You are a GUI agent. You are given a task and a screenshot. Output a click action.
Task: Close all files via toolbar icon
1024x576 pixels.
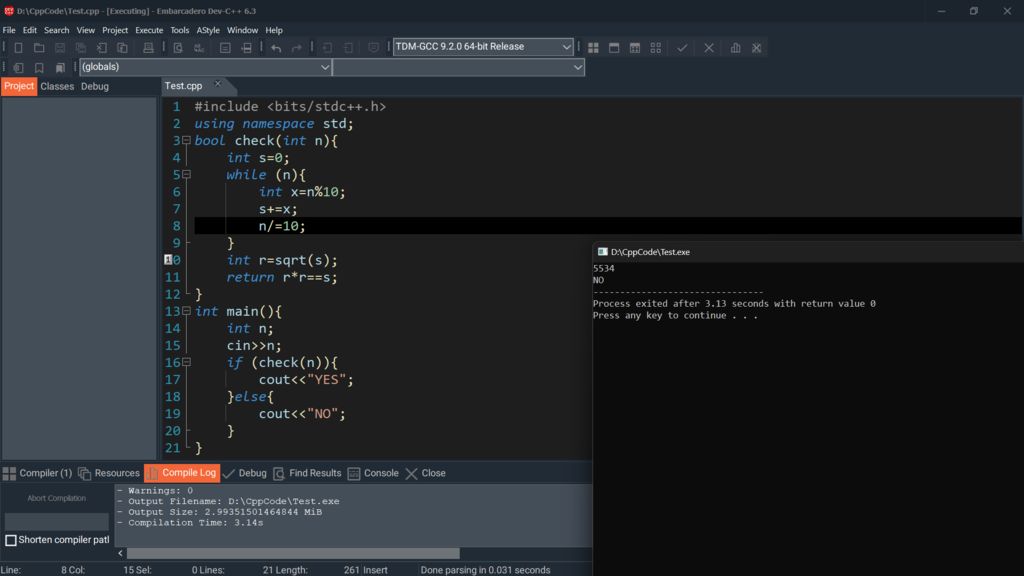(x=122, y=48)
